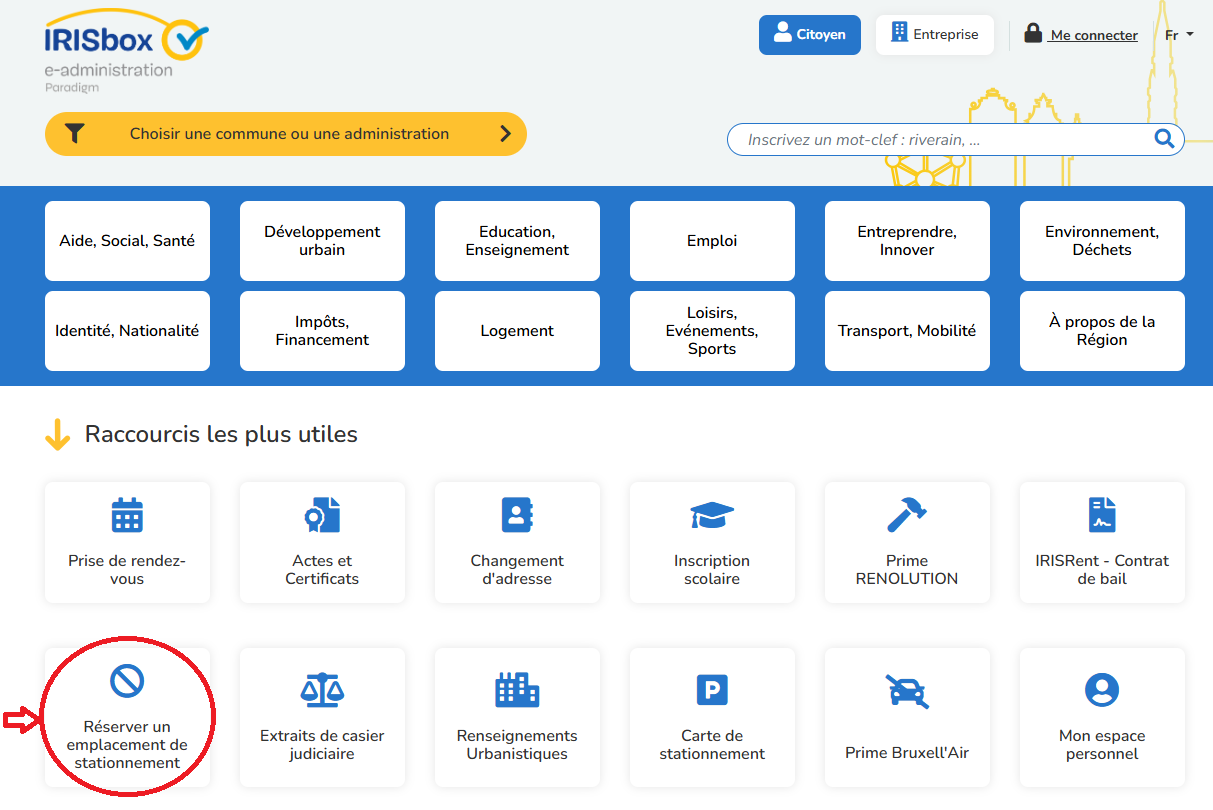Switch to Citoyen mode
This screenshot has height=810, width=1213.
point(809,35)
